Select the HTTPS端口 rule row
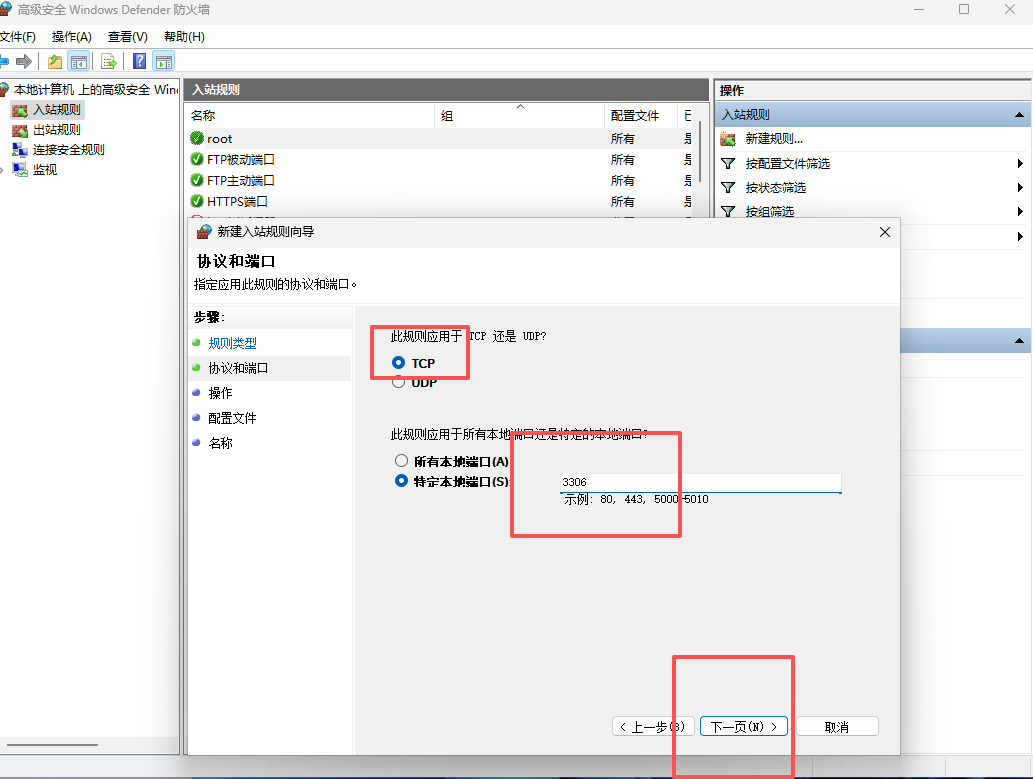Viewport: 1033px width, 779px height. point(440,201)
